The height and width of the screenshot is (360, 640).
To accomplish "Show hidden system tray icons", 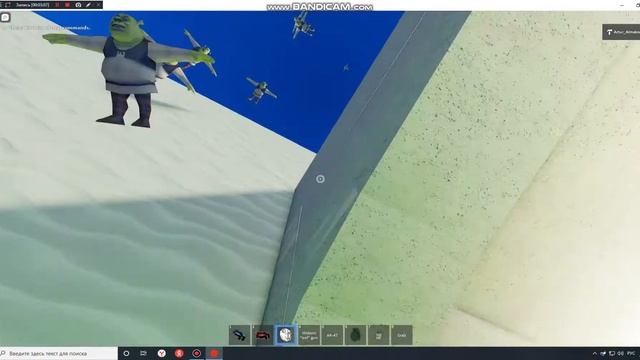I will coord(595,353).
